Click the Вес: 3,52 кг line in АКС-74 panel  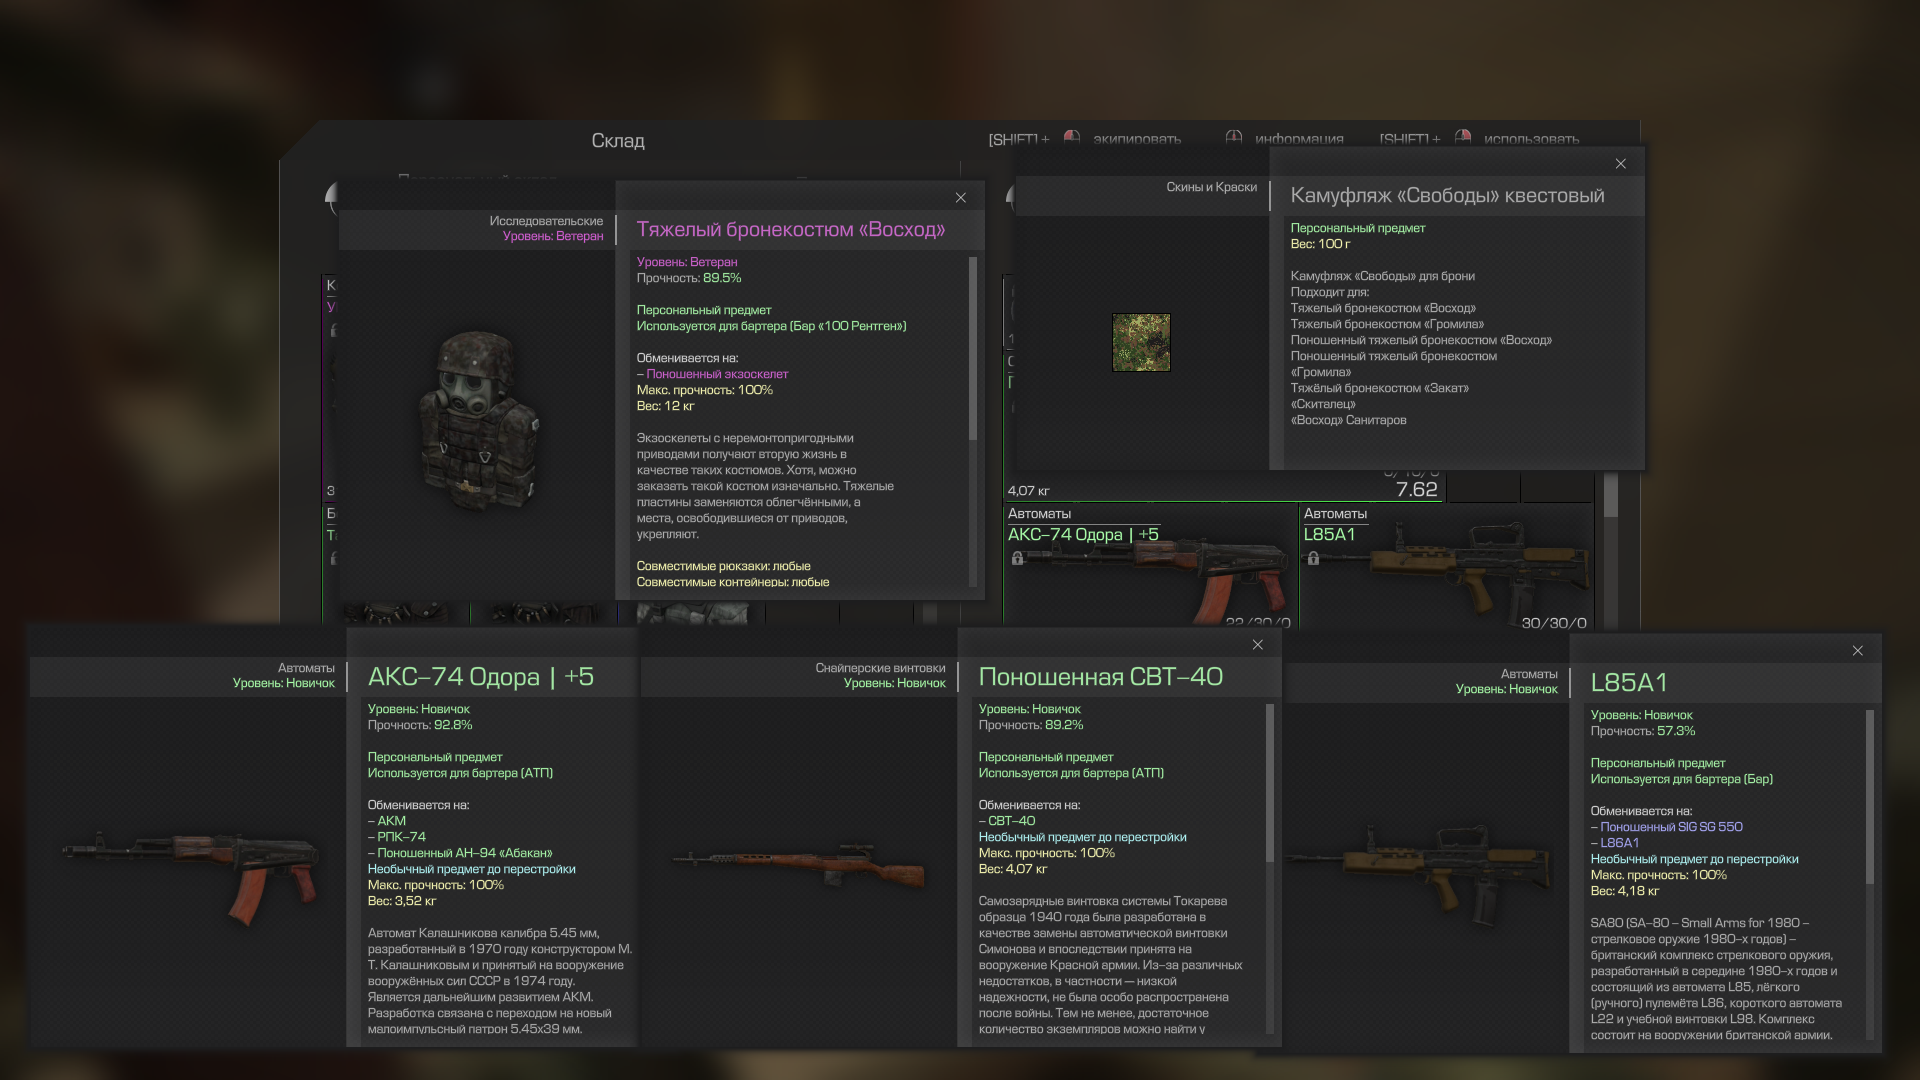(401, 901)
